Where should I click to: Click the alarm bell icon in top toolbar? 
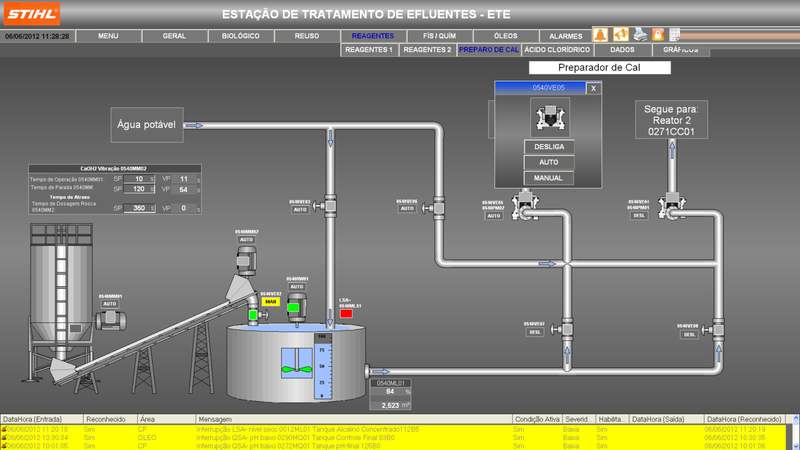(601, 35)
